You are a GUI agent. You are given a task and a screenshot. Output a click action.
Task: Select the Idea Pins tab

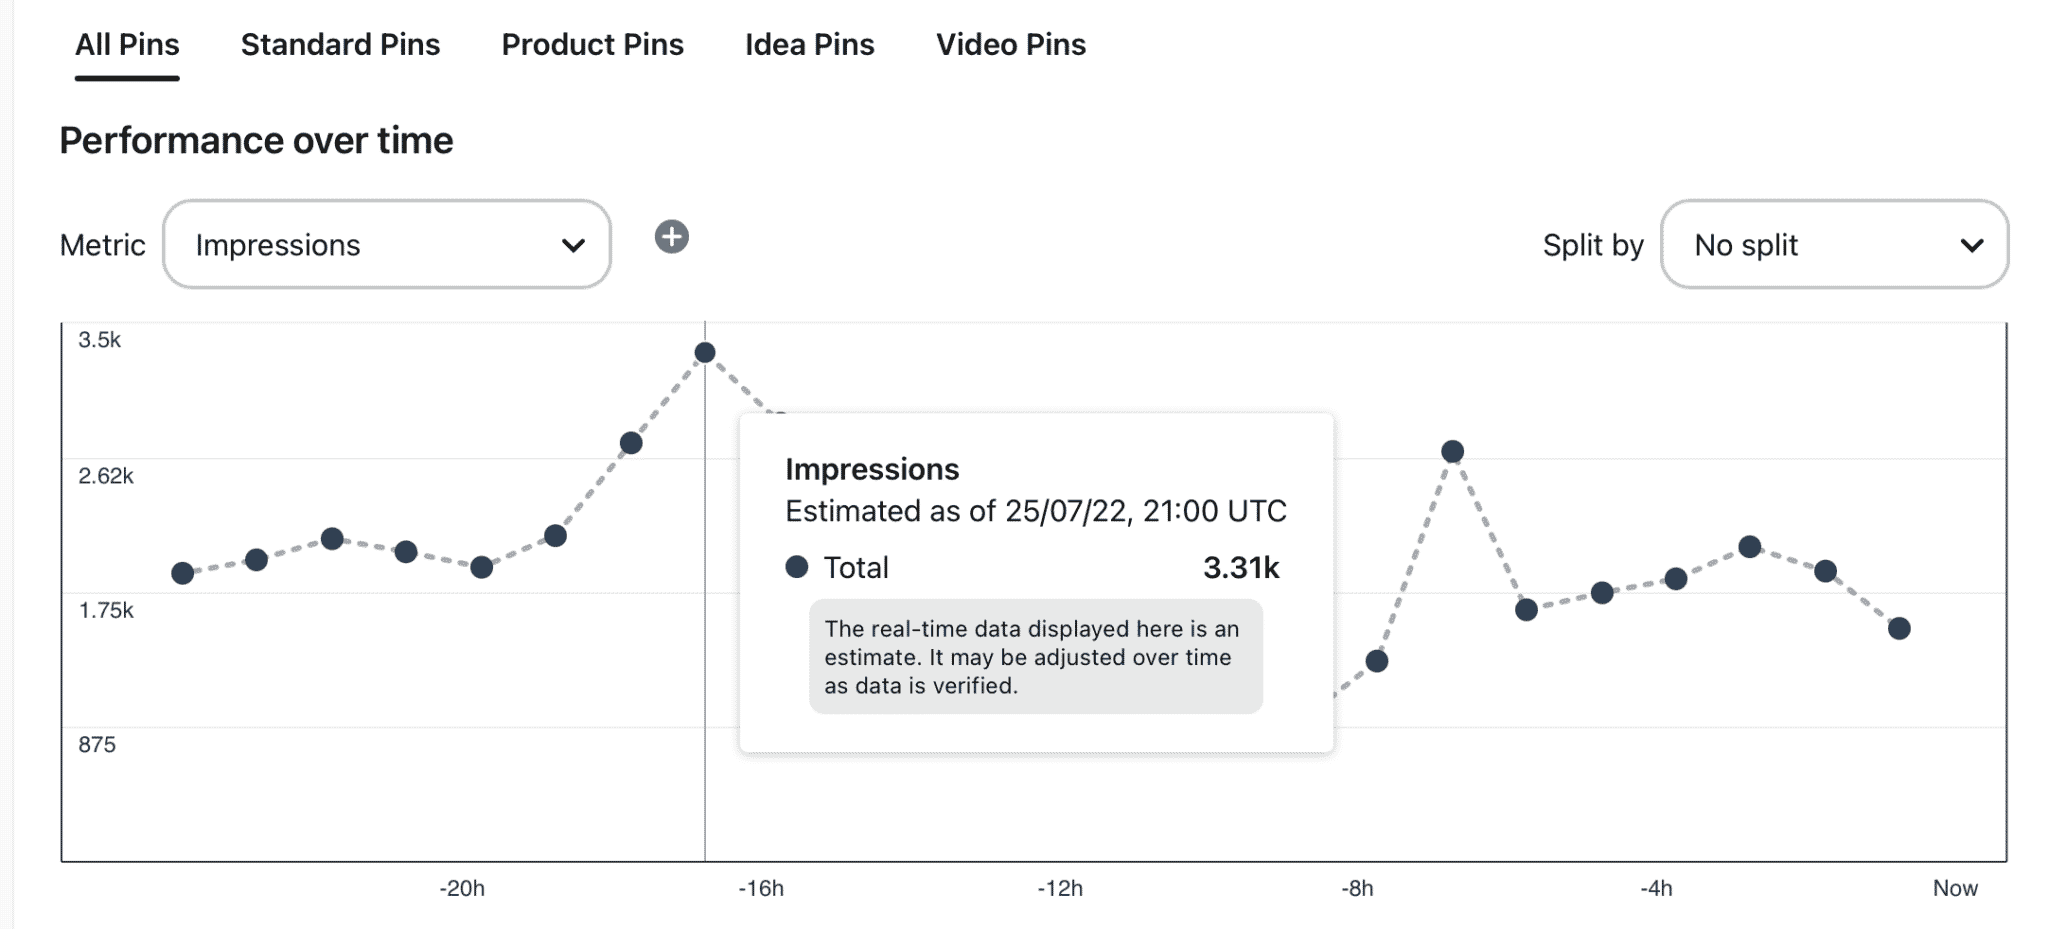[x=809, y=44]
